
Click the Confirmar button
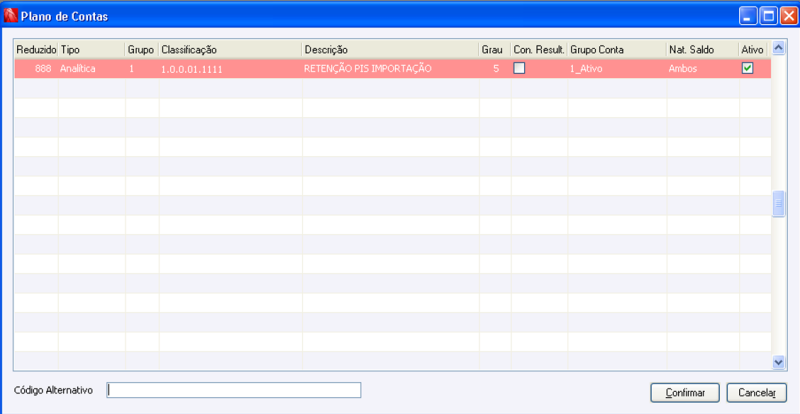coord(685,393)
